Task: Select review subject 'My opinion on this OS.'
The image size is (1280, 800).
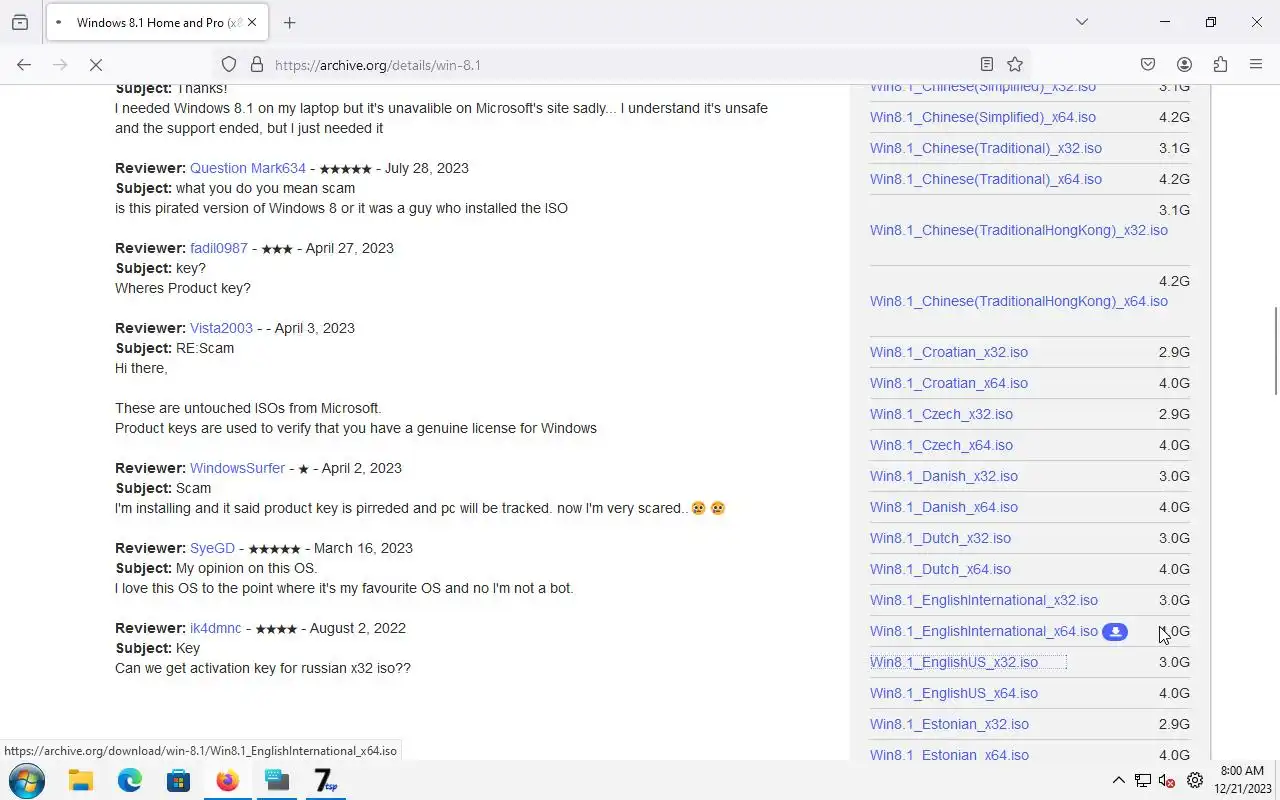Action: coord(246,568)
